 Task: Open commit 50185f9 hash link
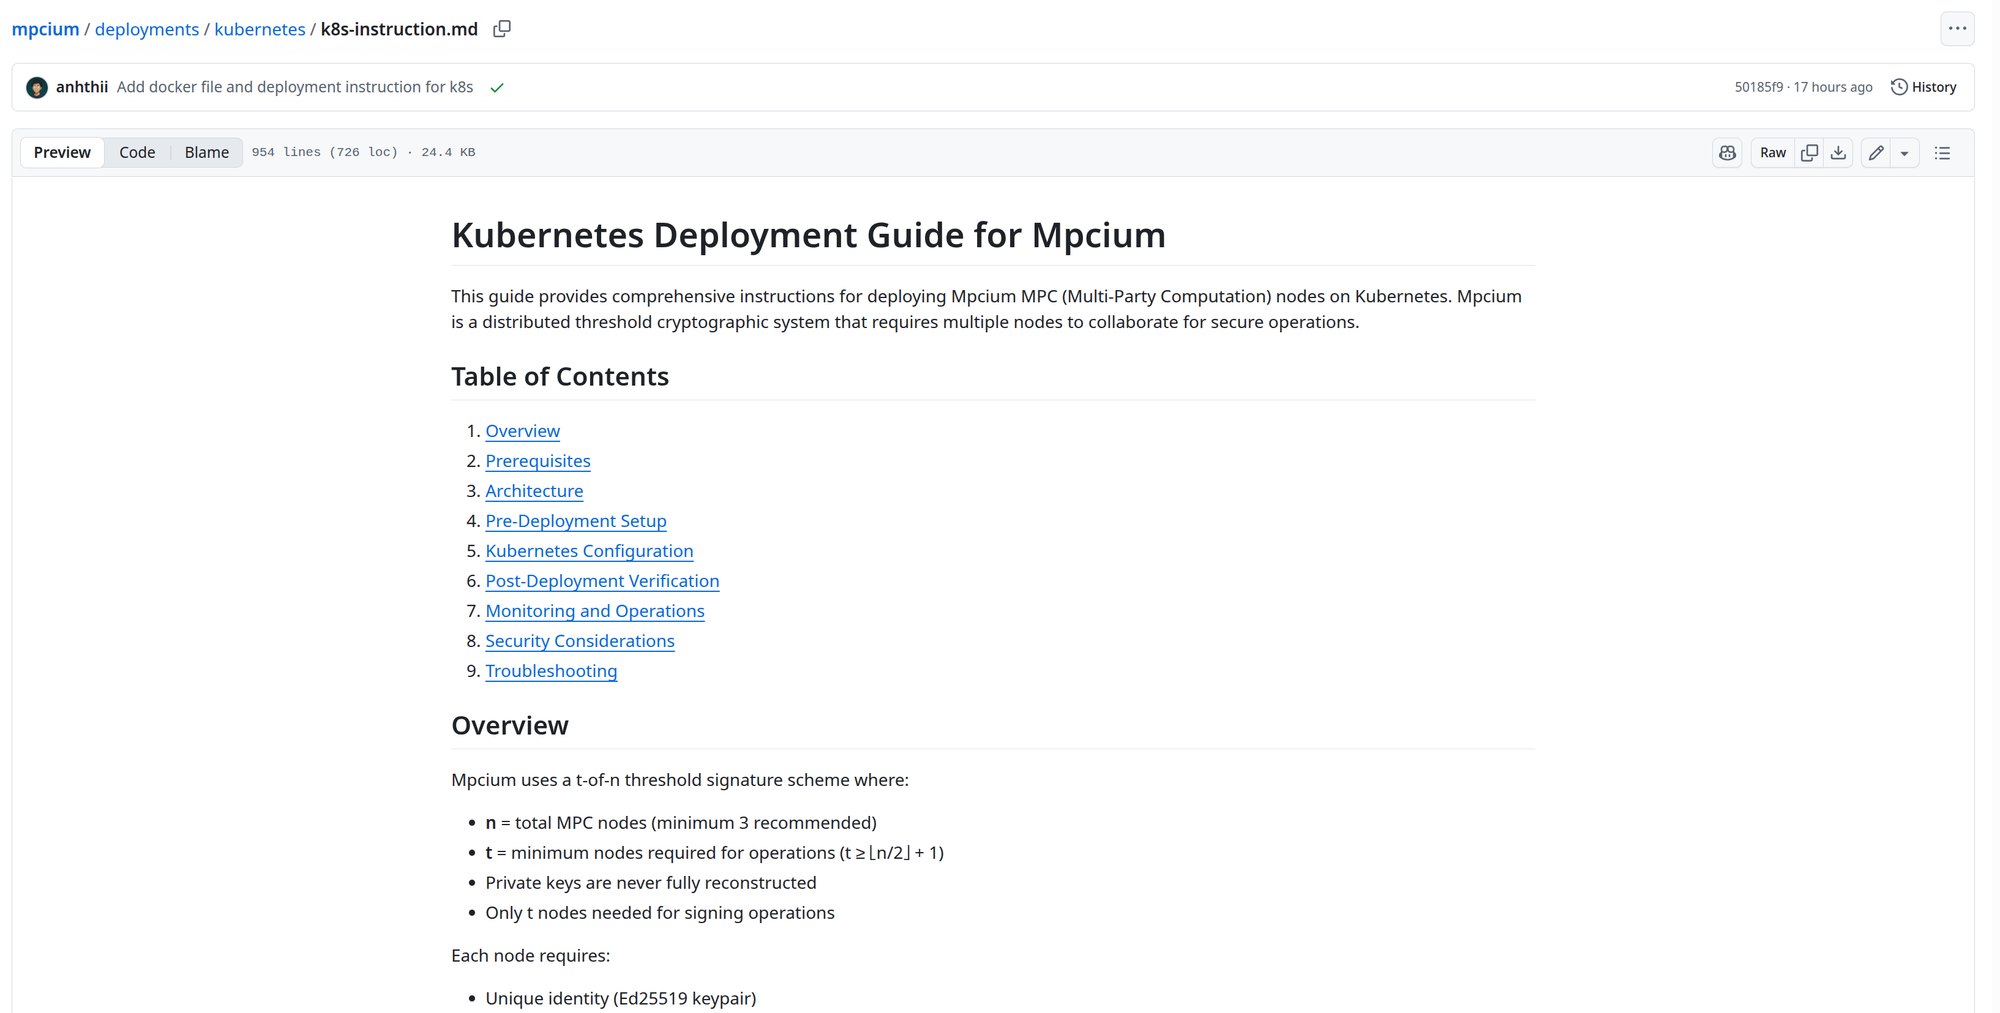[x=1758, y=87]
